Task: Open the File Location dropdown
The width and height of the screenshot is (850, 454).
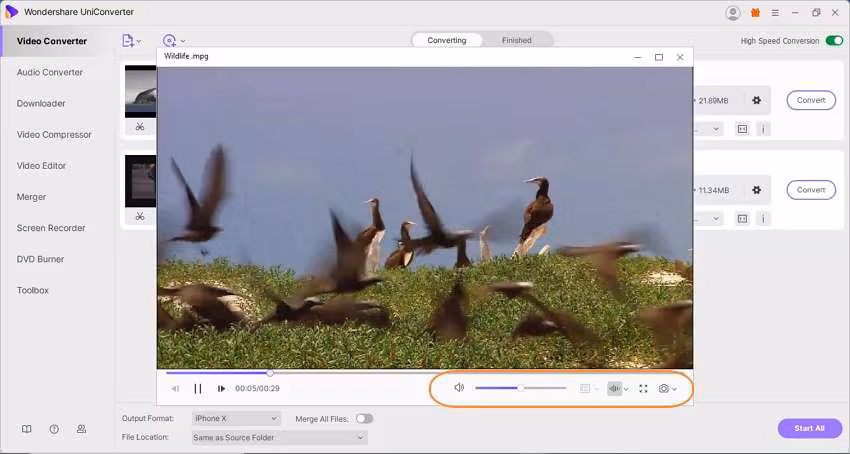Action: [x=279, y=437]
